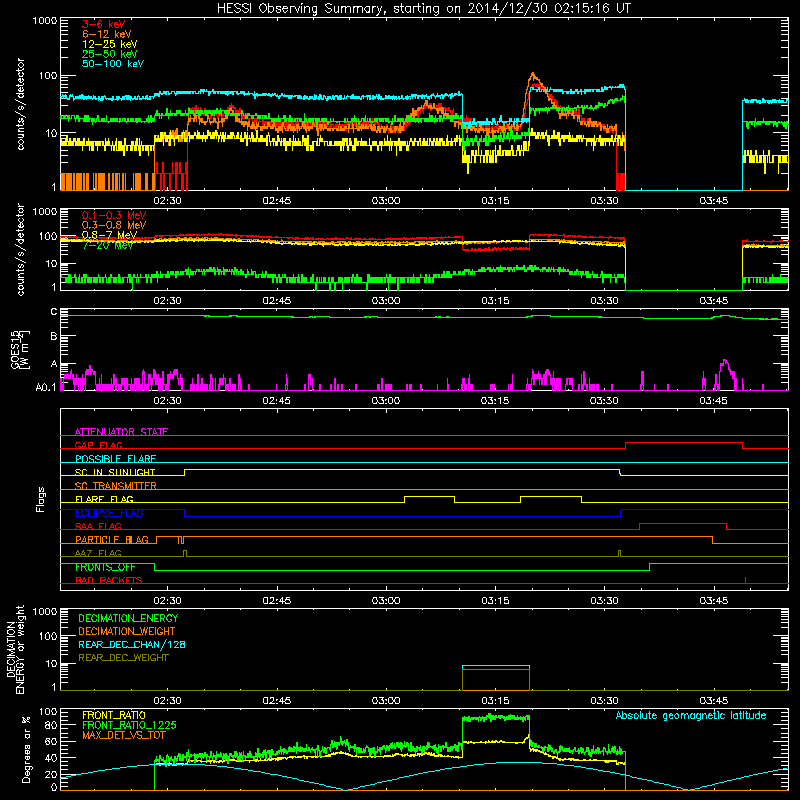Viewport: 800px width, 800px height.
Task: Click the Absolute geomagnetic latitude label
Action: click(x=691, y=716)
